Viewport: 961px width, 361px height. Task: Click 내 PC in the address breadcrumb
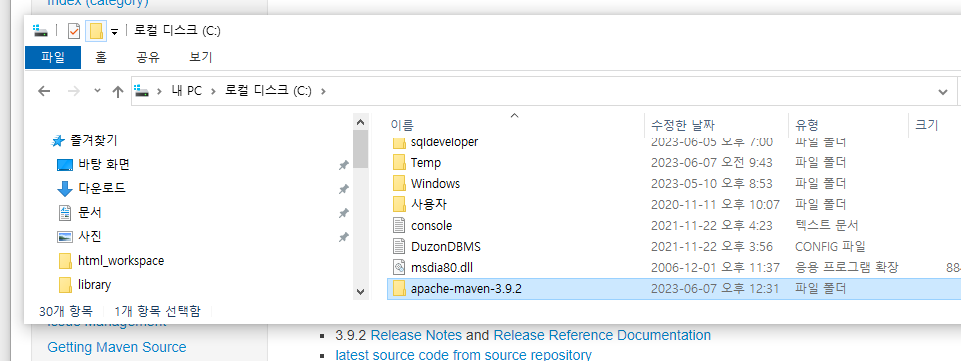coord(186,91)
